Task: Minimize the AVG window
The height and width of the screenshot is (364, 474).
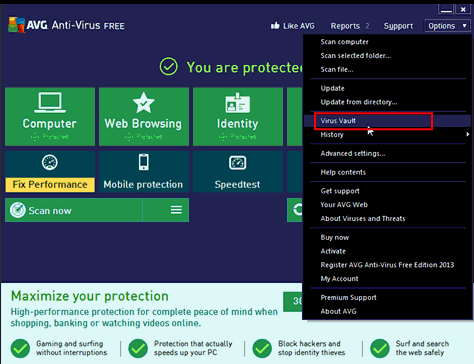Action: pos(446,9)
